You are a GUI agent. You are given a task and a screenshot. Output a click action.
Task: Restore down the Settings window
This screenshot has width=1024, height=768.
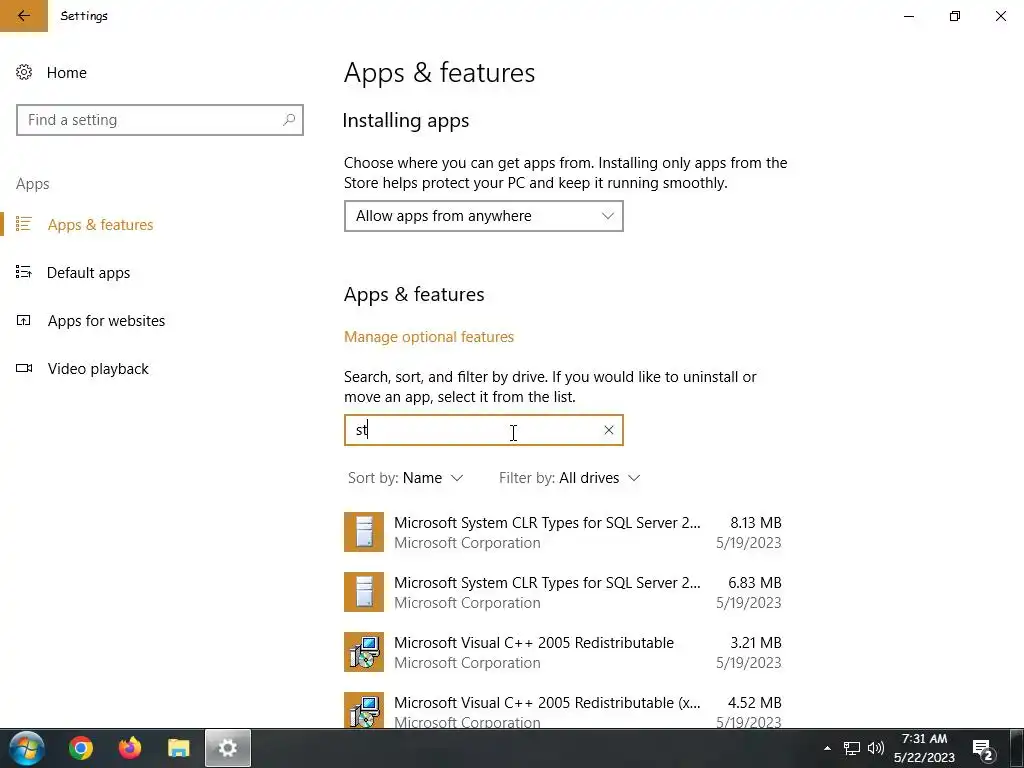[x=955, y=16]
